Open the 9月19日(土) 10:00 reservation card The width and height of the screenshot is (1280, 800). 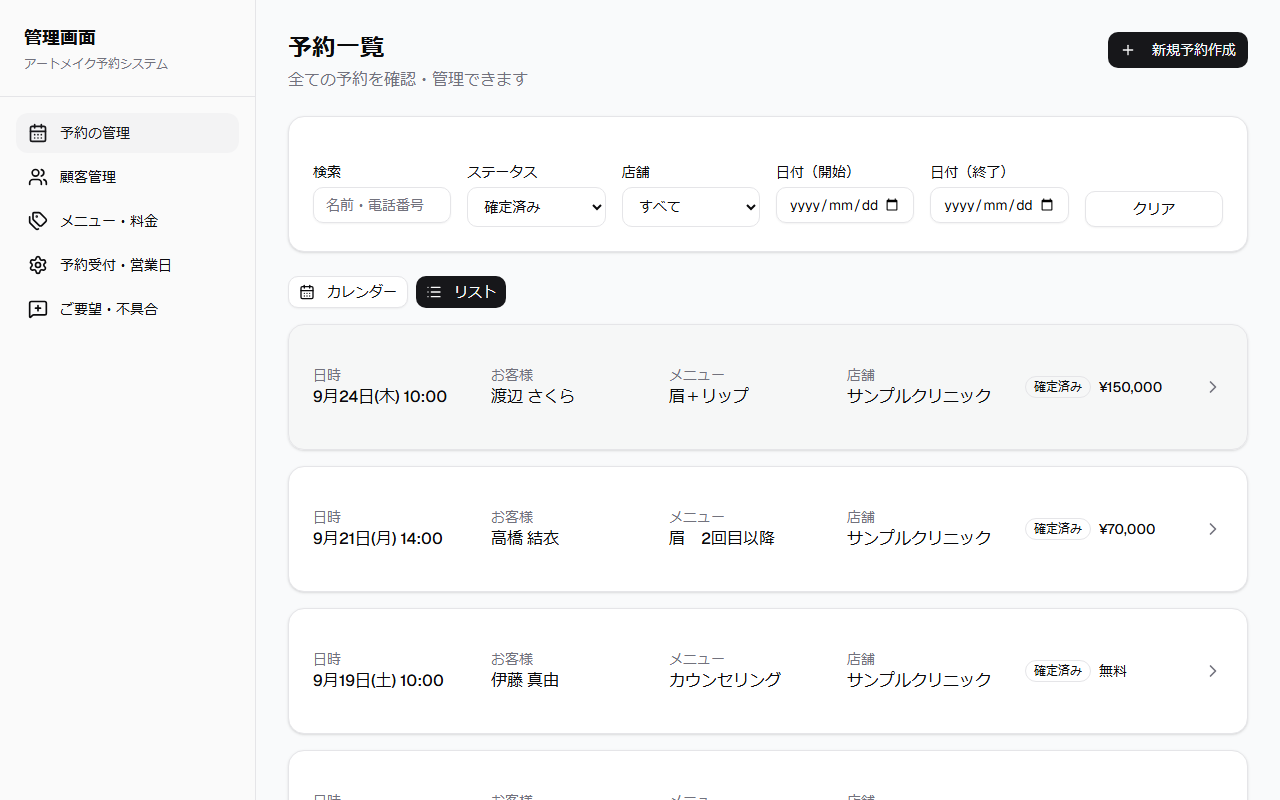[768, 671]
